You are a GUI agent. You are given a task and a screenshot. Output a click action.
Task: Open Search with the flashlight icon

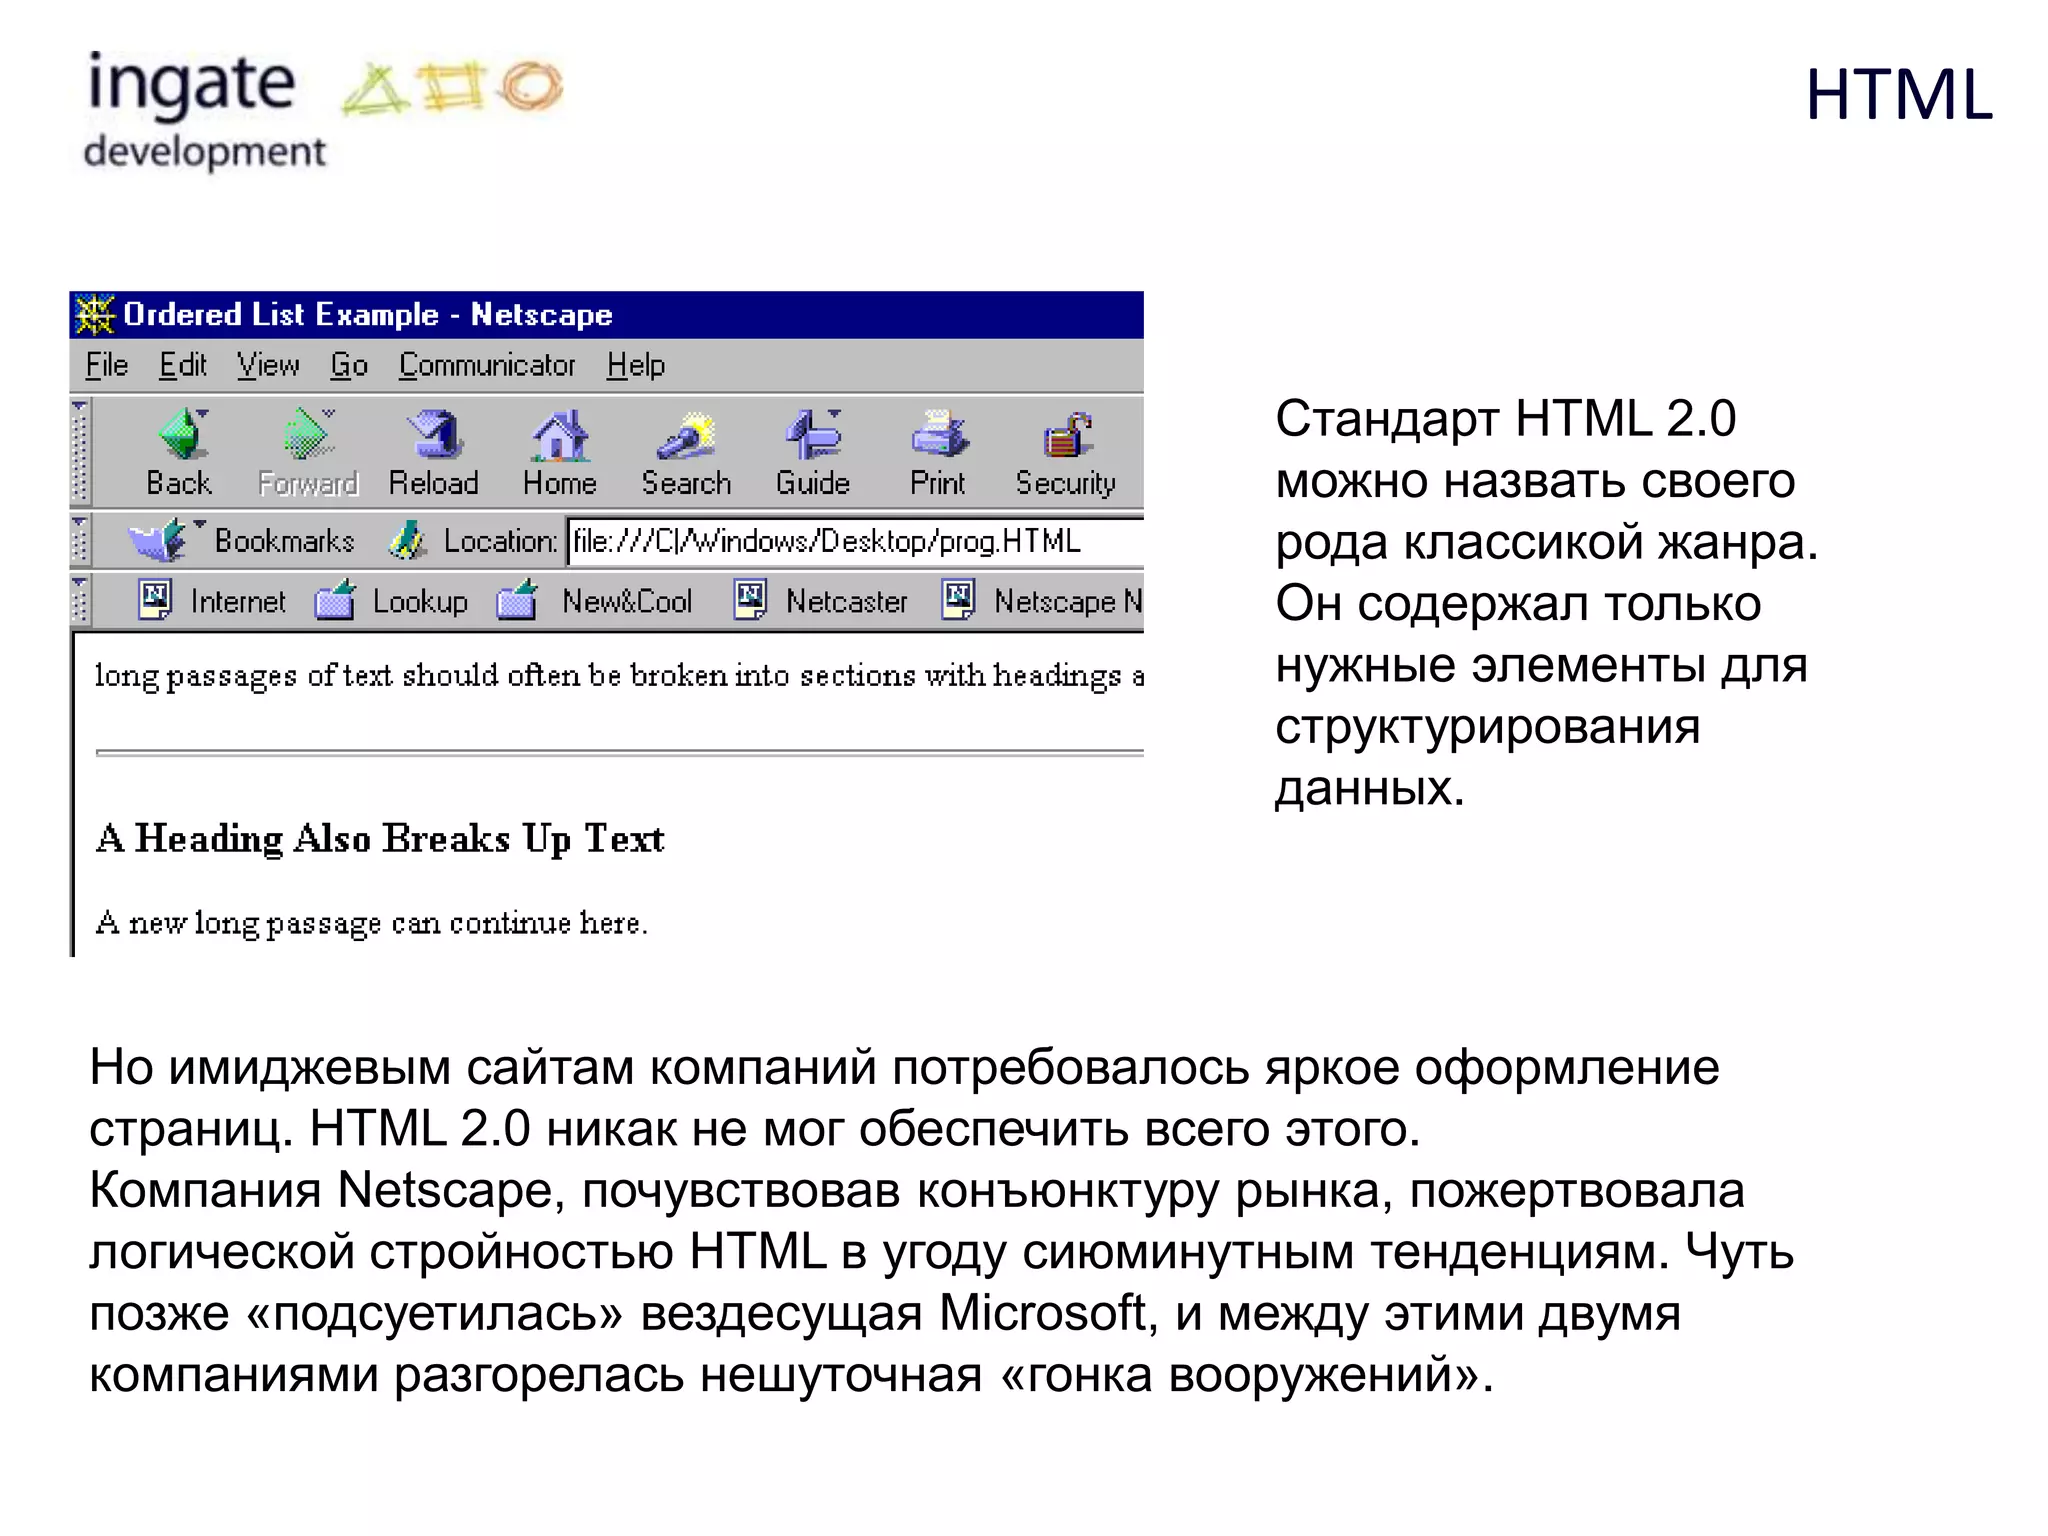point(686,435)
